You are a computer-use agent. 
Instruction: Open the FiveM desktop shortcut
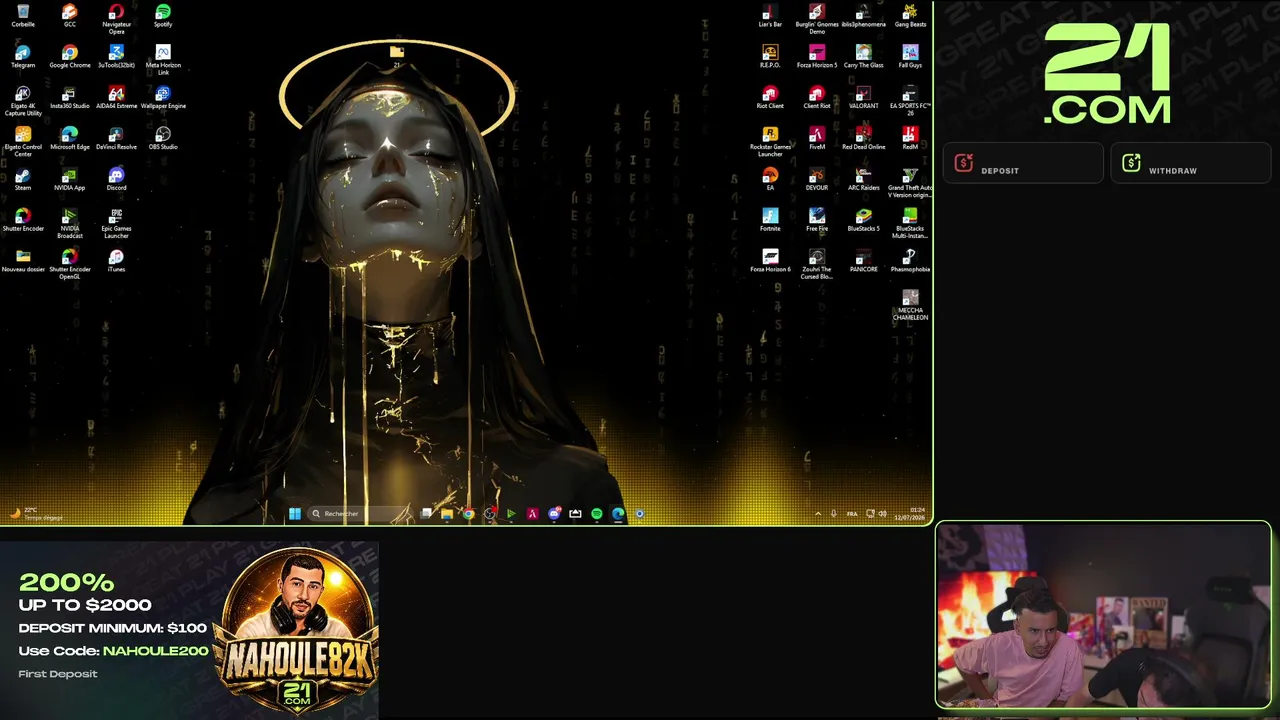click(x=817, y=139)
